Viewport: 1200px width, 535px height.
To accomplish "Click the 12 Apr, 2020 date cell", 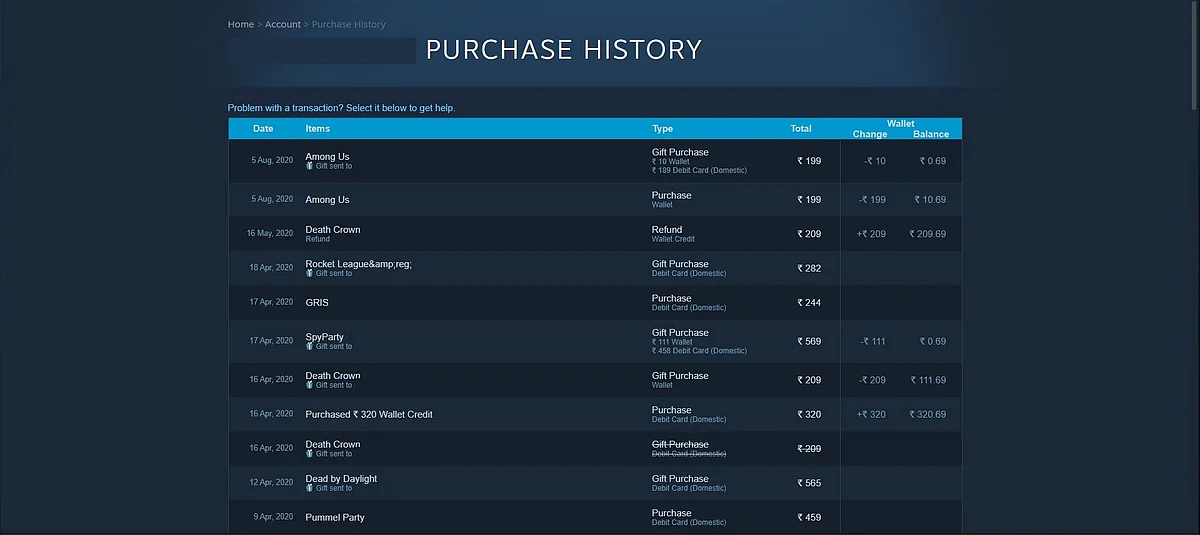I will coord(271,482).
